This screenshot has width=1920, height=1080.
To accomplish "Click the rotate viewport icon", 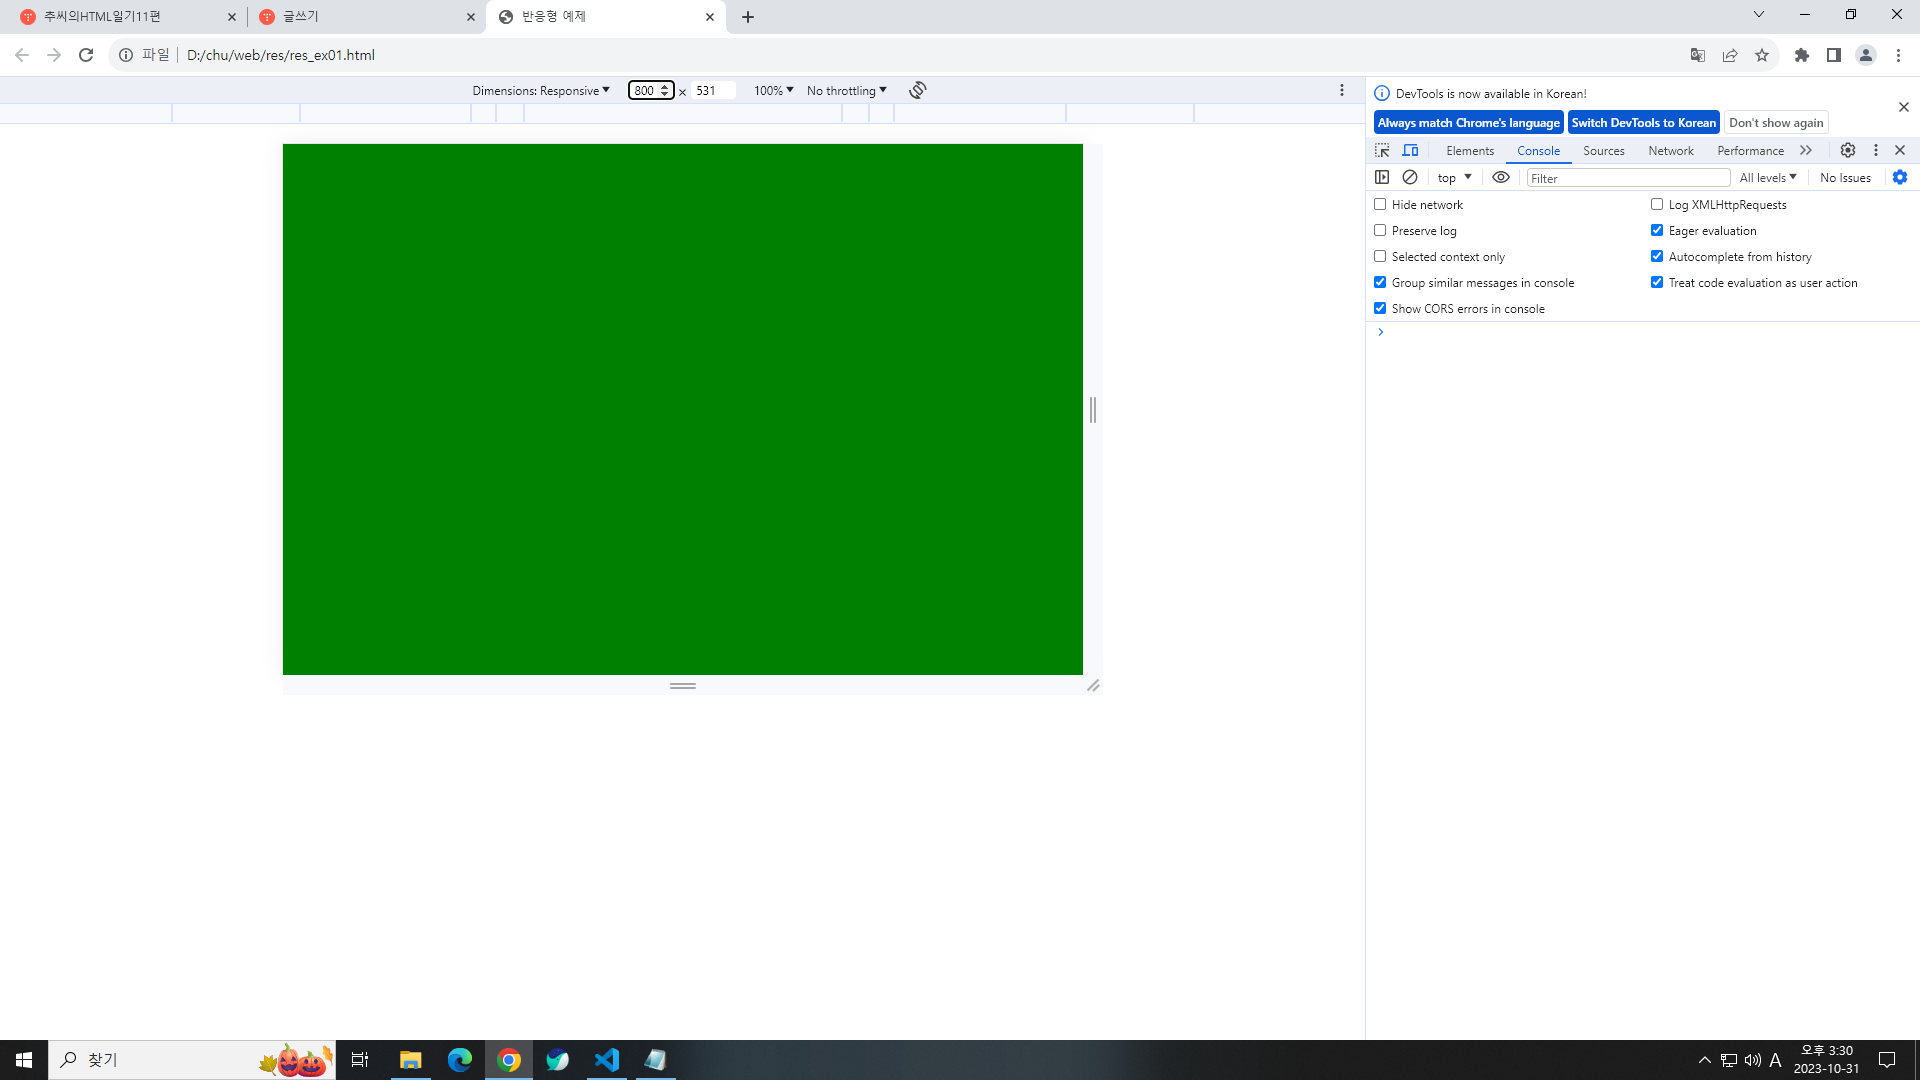I will (x=917, y=90).
